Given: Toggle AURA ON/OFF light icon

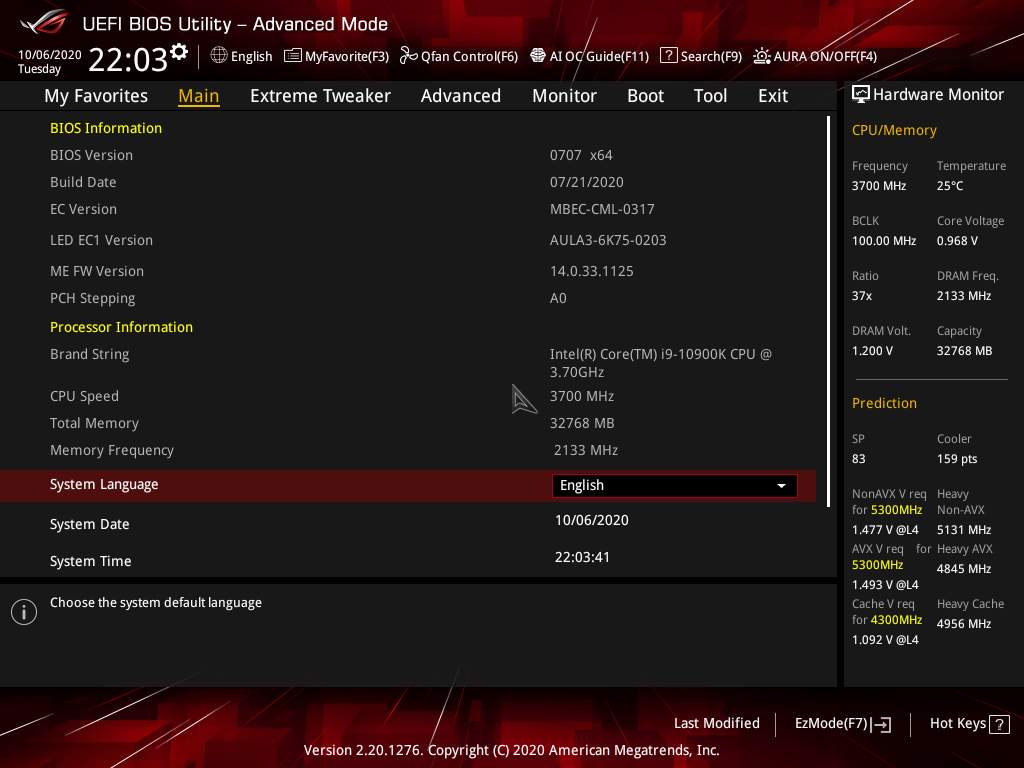Looking at the screenshot, I should click(761, 56).
